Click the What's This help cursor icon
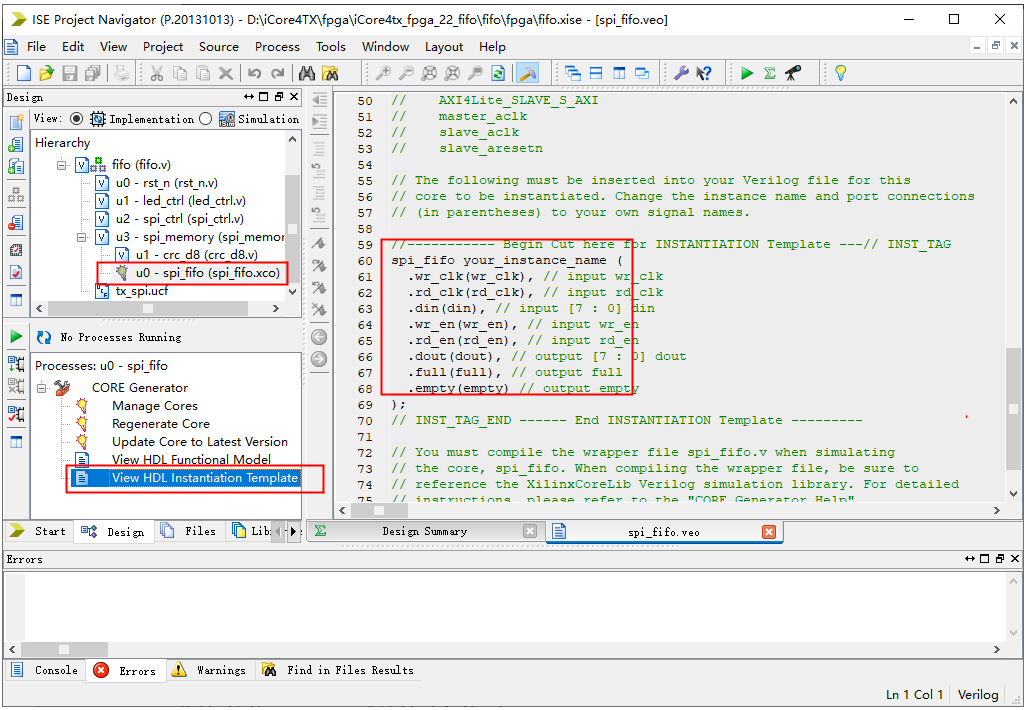 coord(704,73)
